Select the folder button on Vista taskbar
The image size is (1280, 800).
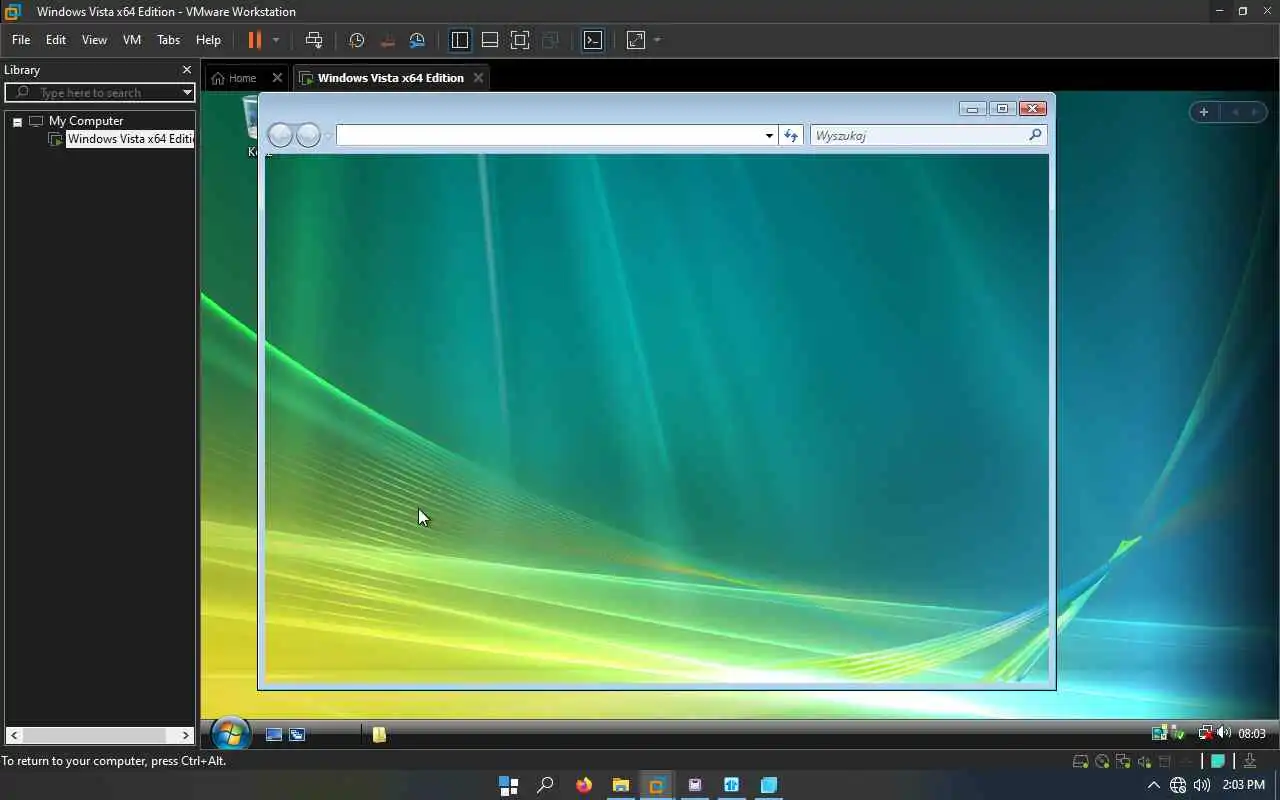click(379, 734)
